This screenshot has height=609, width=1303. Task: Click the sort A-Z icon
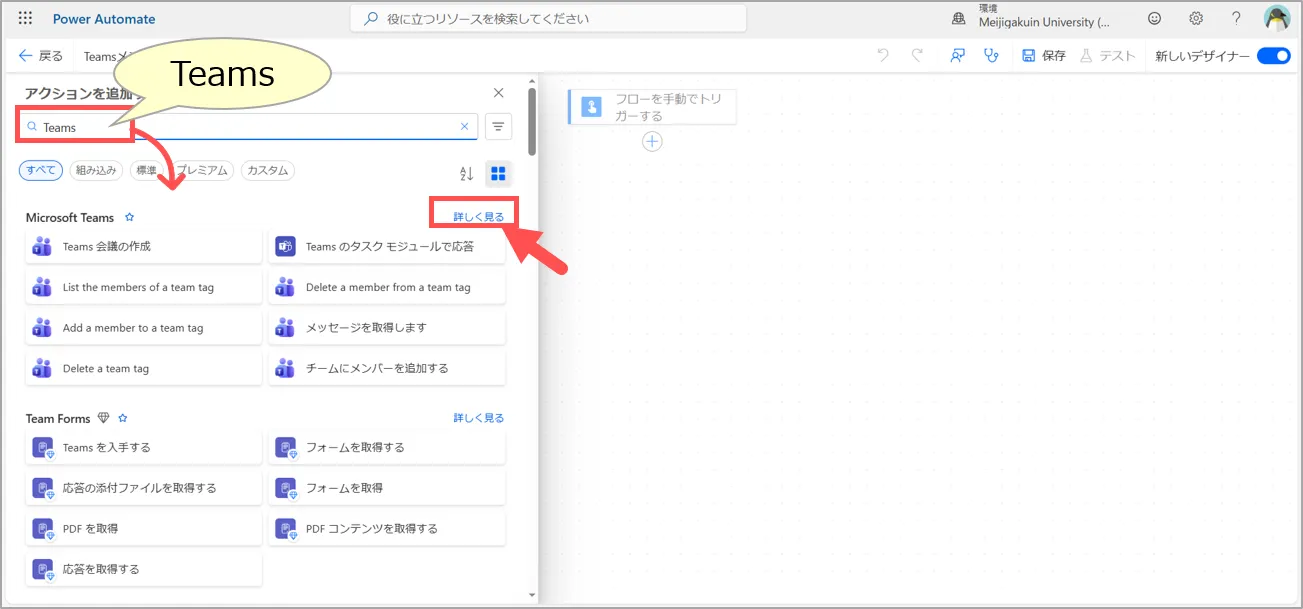(466, 174)
